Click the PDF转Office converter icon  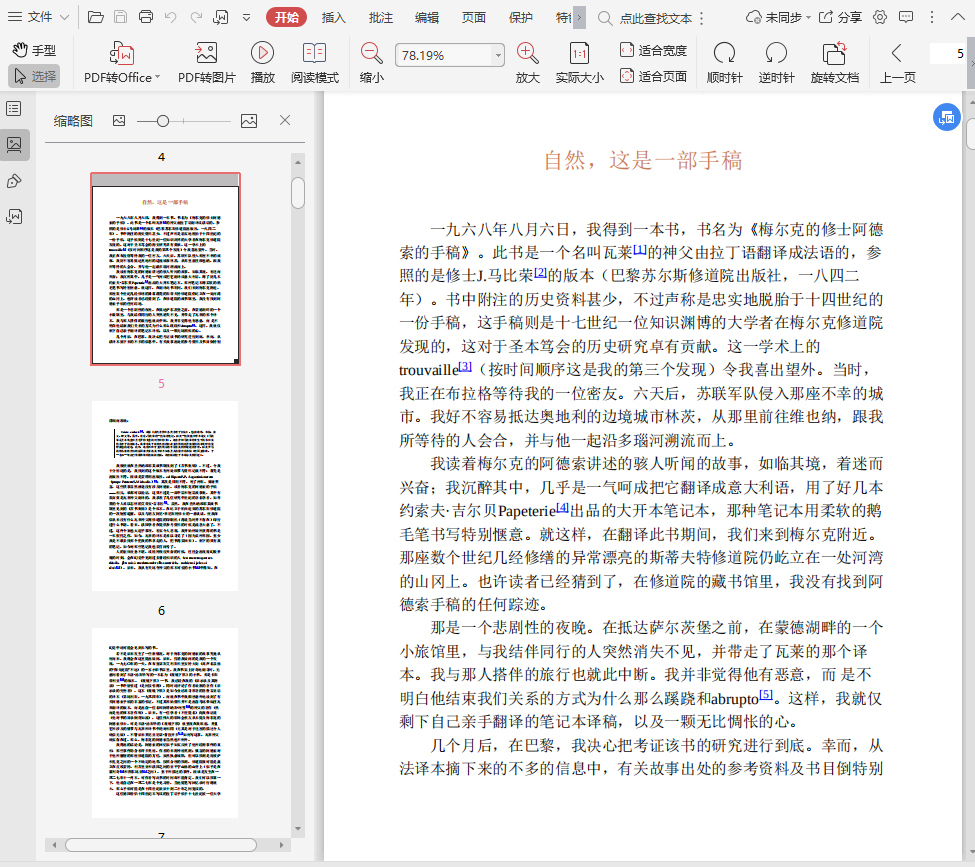[121, 54]
